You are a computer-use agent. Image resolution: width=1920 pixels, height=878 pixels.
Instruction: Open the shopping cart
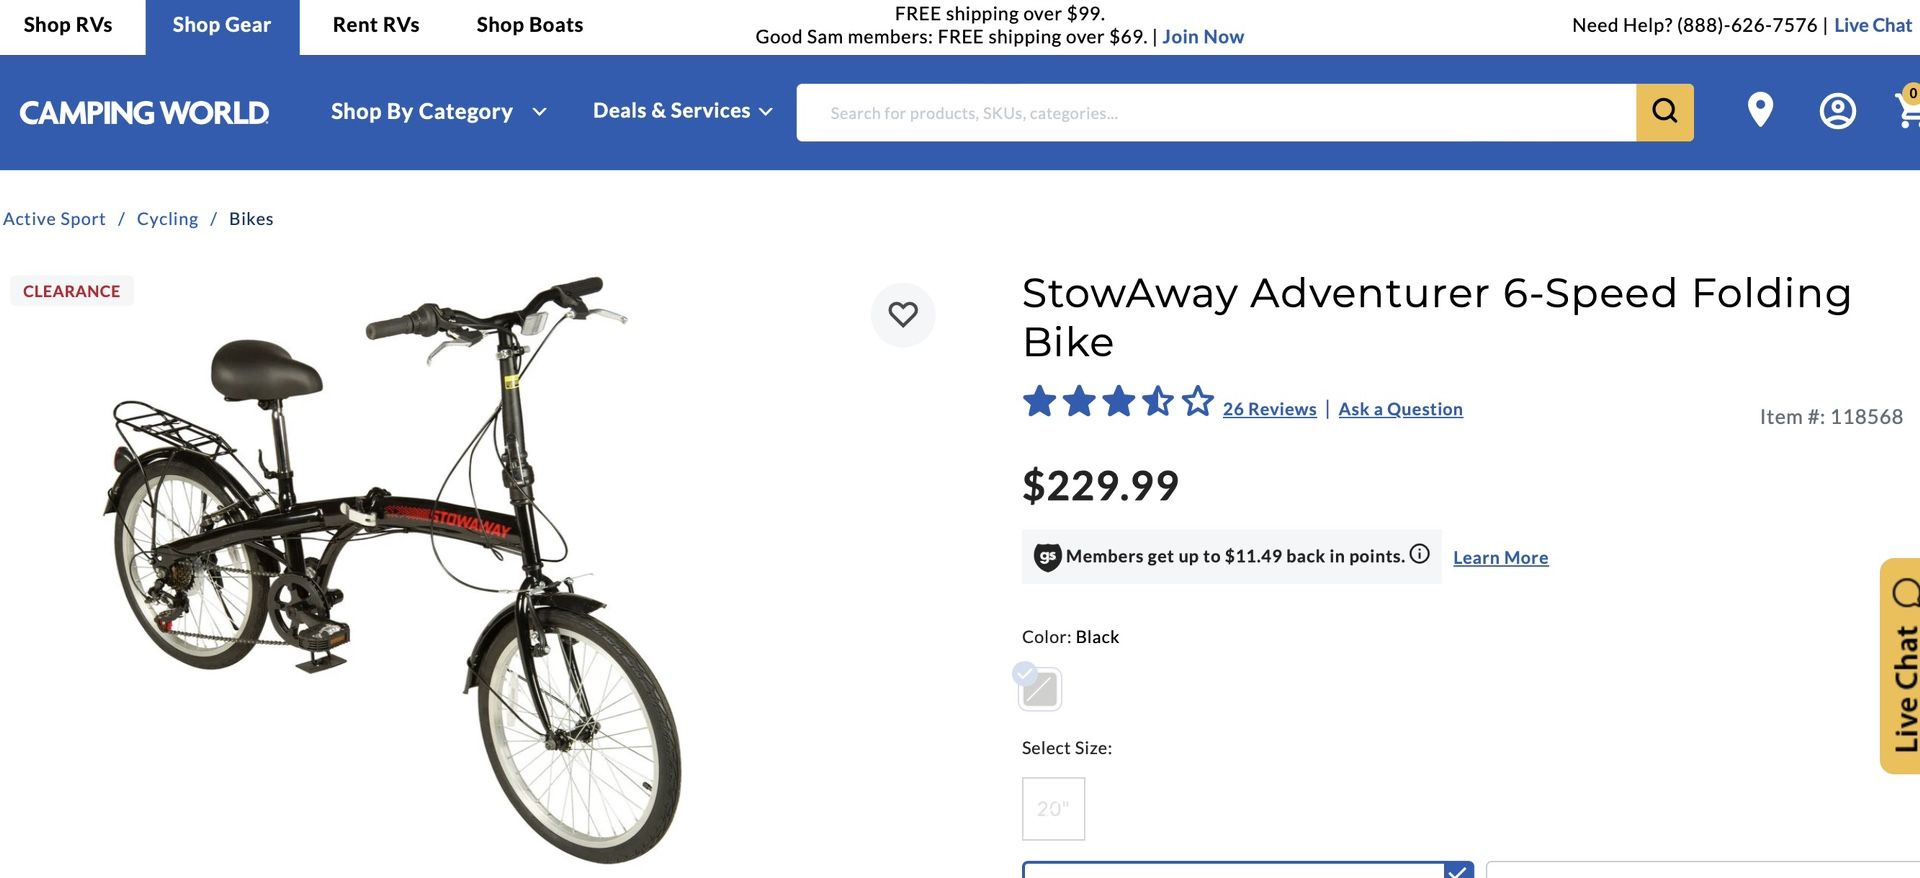1907,112
